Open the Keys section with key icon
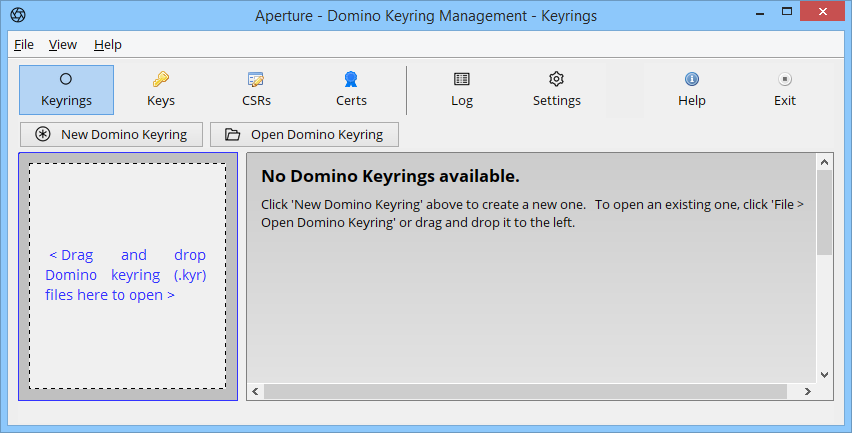The image size is (852, 433). point(161,90)
